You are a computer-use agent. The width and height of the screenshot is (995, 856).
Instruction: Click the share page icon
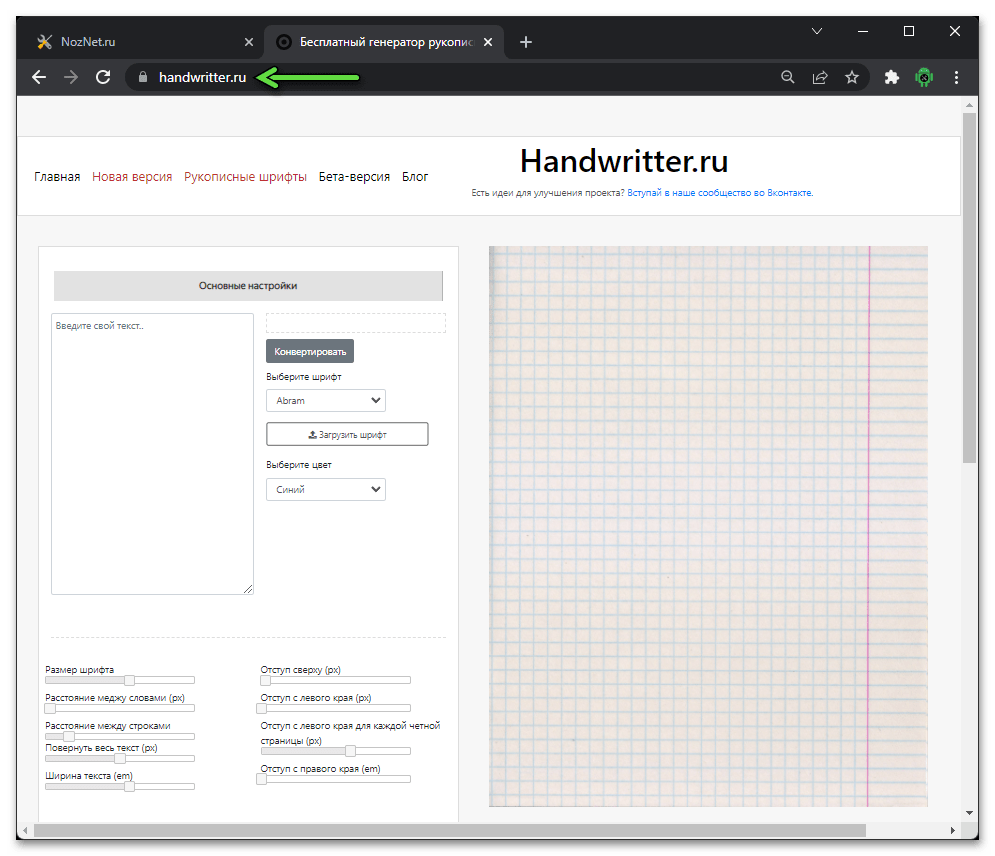pyautogui.click(x=820, y=77)
